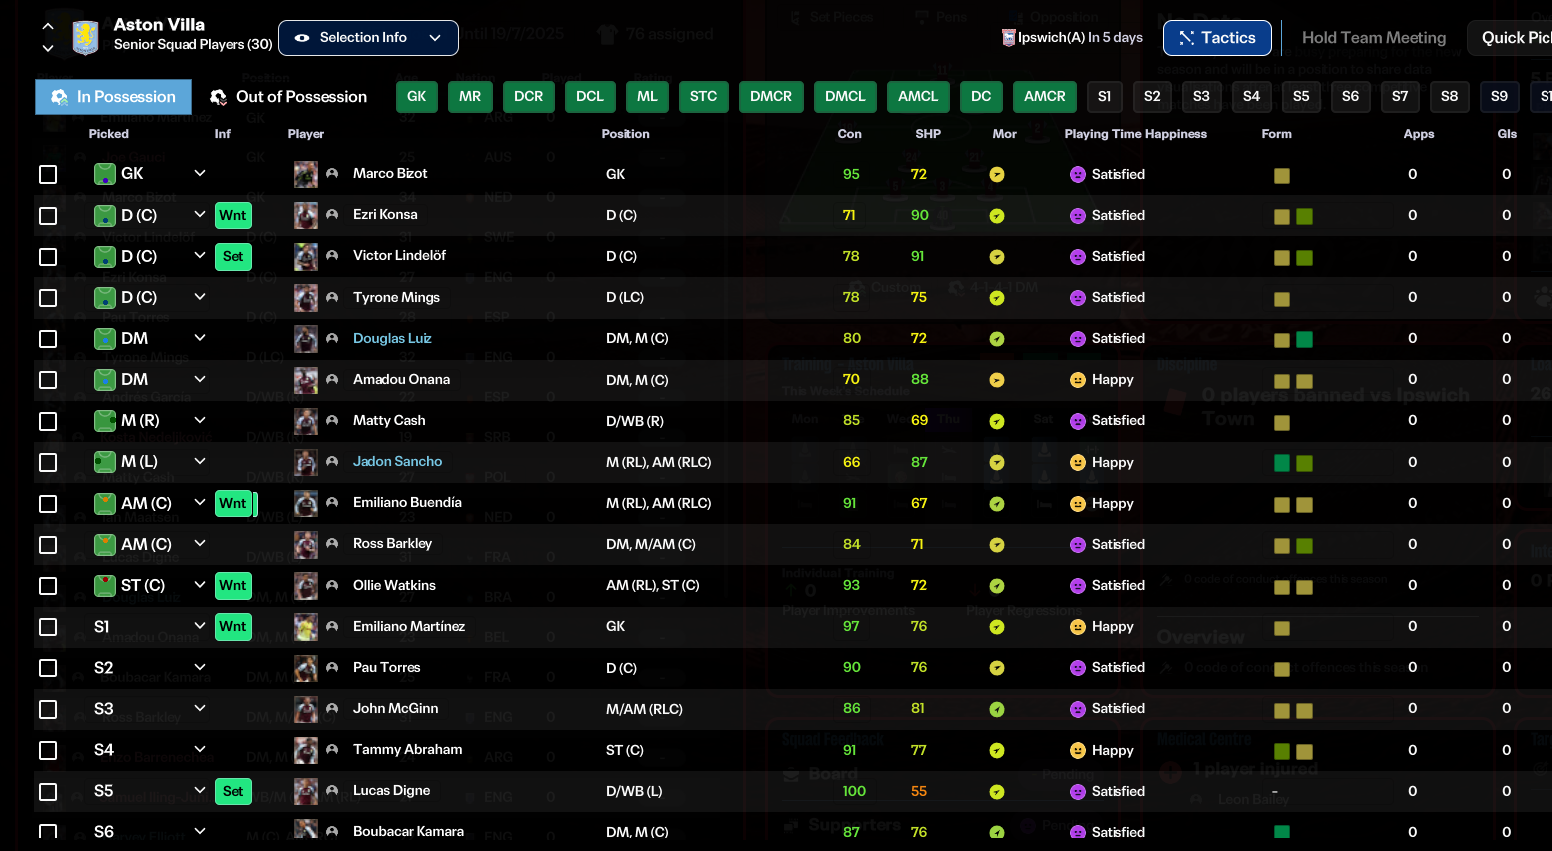The height and width of the screenshot is (851, 1552).
Task: Click the Wnt badge for Emiliano Martínez
Action: [233, 626]
